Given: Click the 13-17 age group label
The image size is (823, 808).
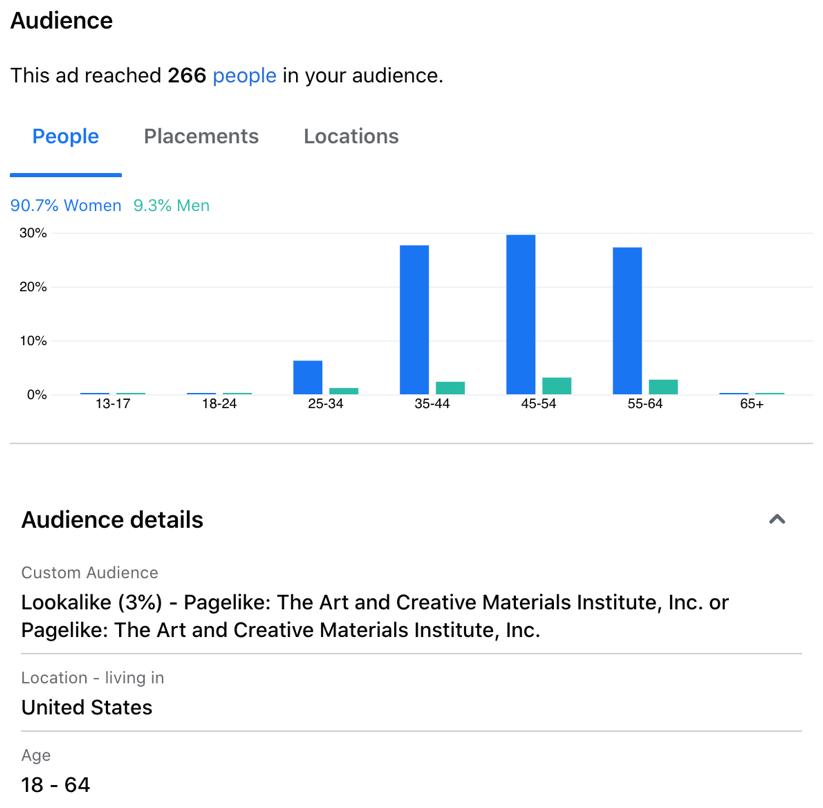Looking at the screenshot, I should tap(112, 405).
